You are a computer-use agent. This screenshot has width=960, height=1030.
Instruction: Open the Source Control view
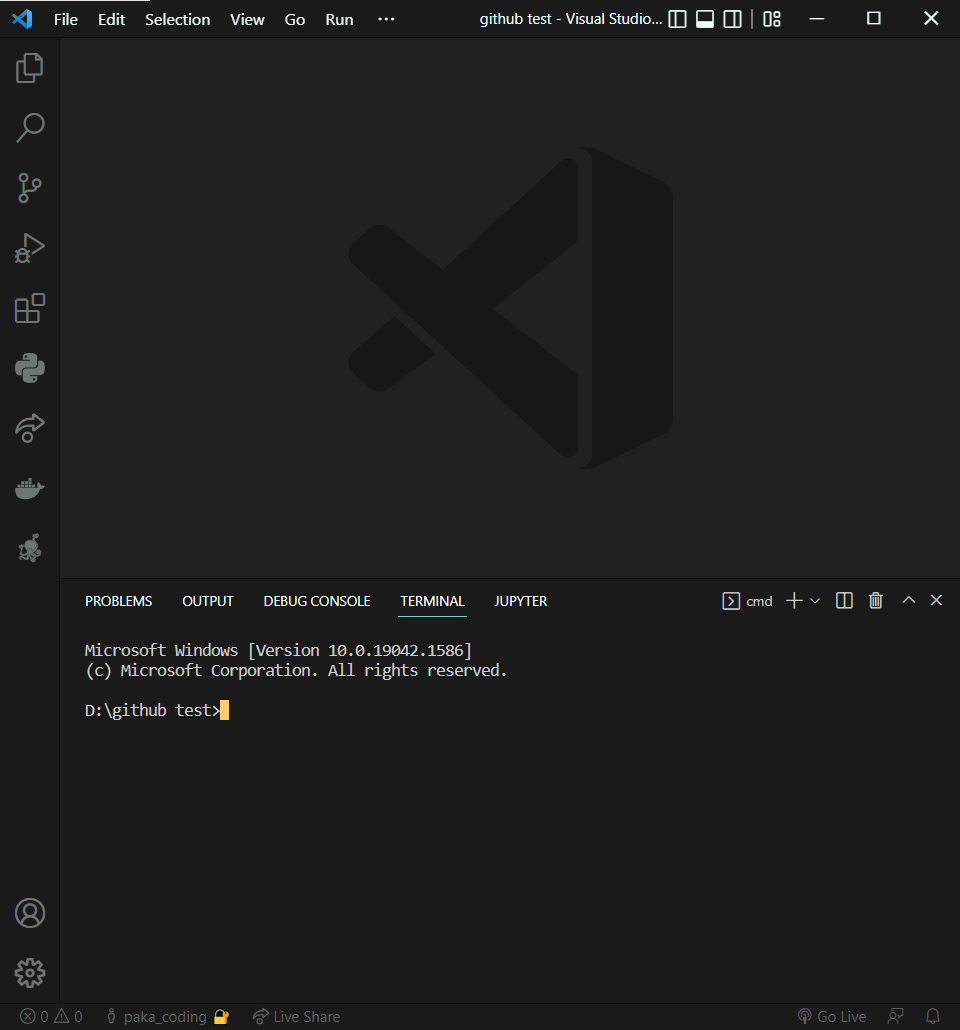coord(30,188)
